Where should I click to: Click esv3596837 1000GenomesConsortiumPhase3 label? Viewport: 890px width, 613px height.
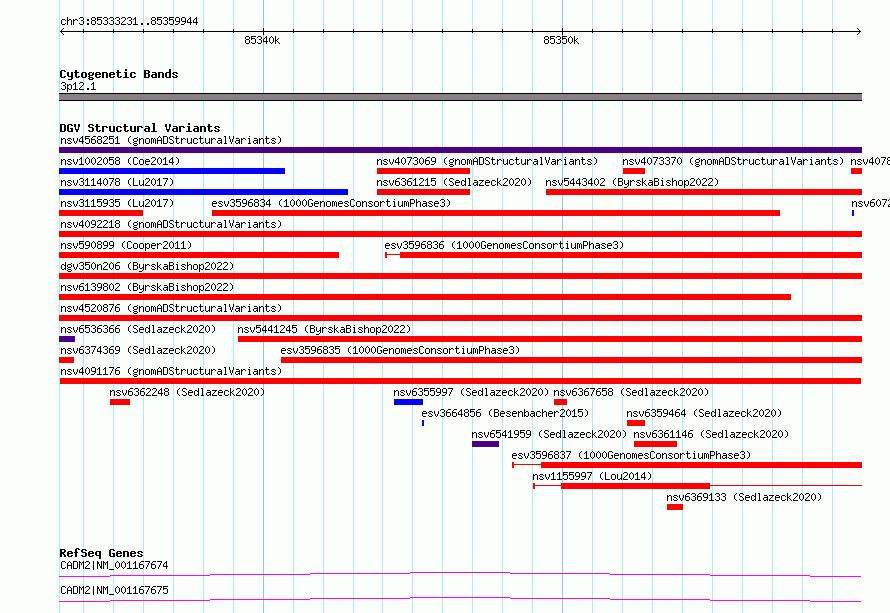pos(631,455)
